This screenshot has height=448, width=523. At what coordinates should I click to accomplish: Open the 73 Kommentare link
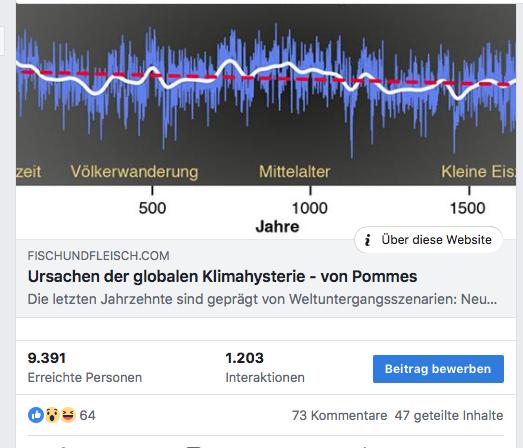(x=340, y=416)
